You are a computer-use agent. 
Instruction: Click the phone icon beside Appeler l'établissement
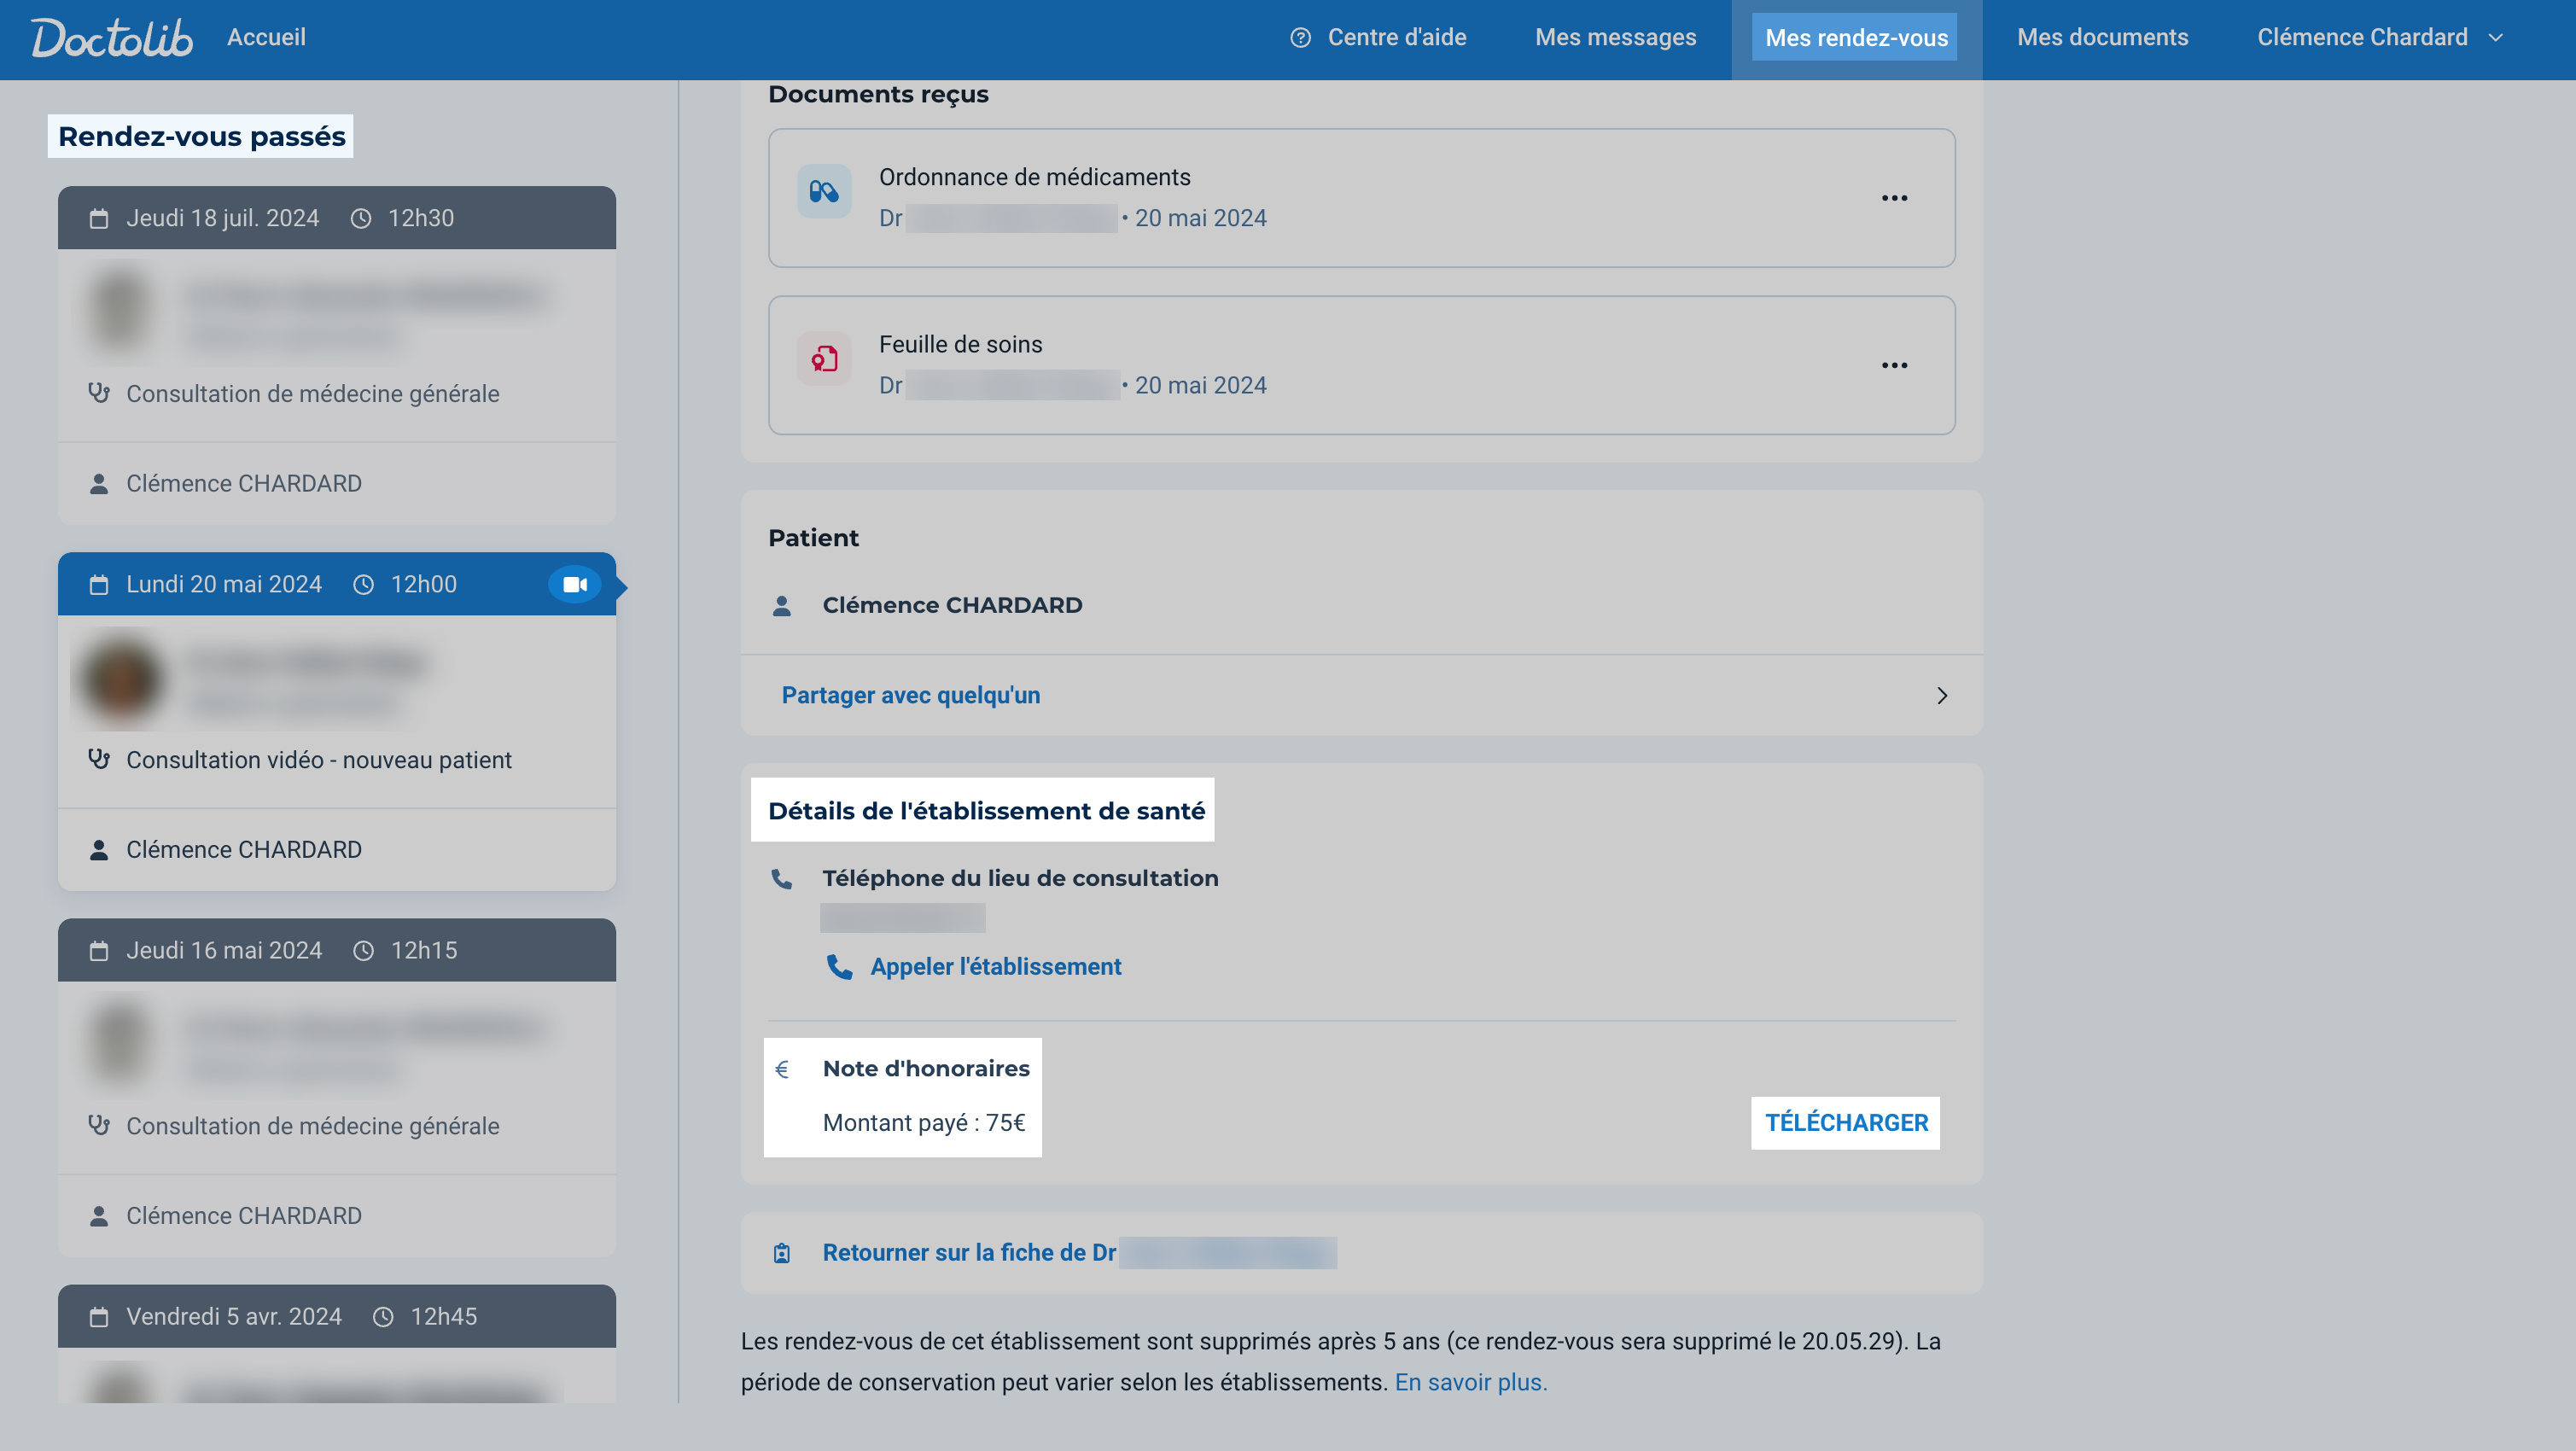point(839,967)
